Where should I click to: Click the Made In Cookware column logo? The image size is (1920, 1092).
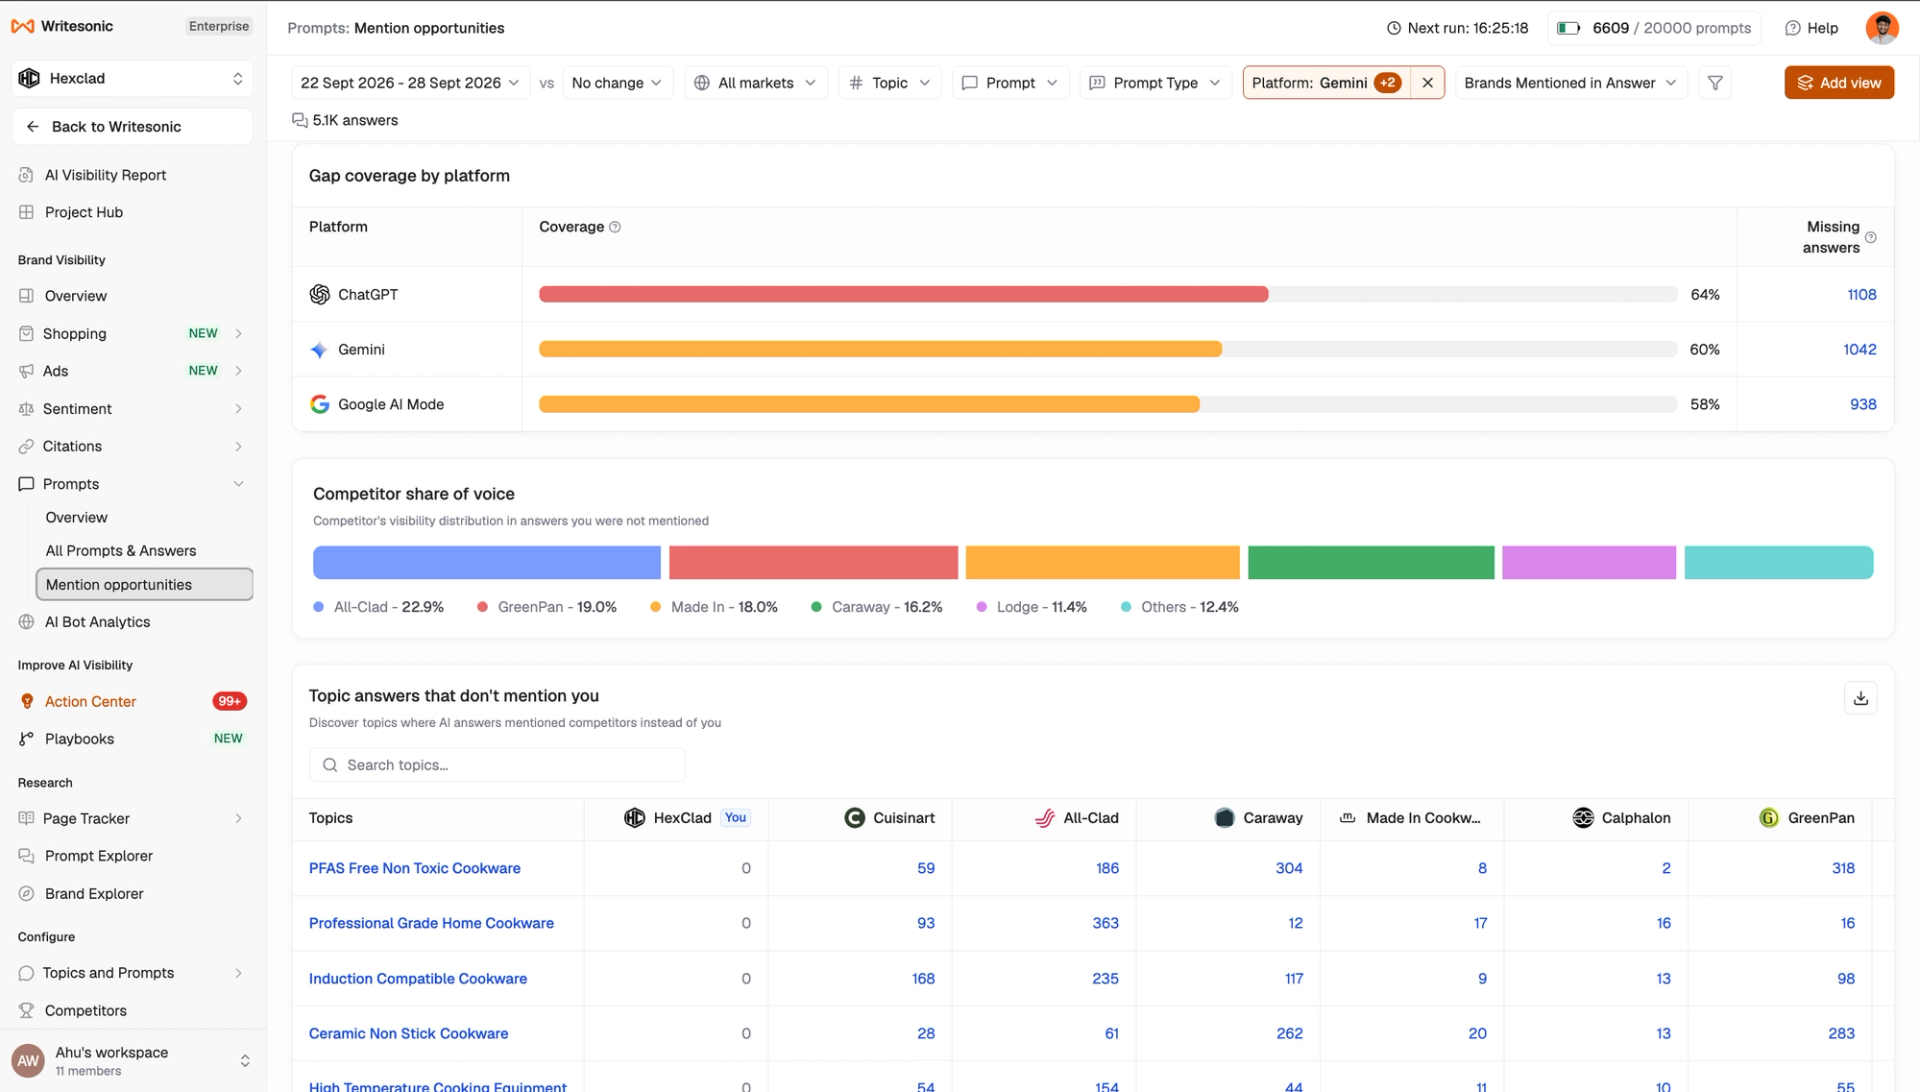(1348, 818)
